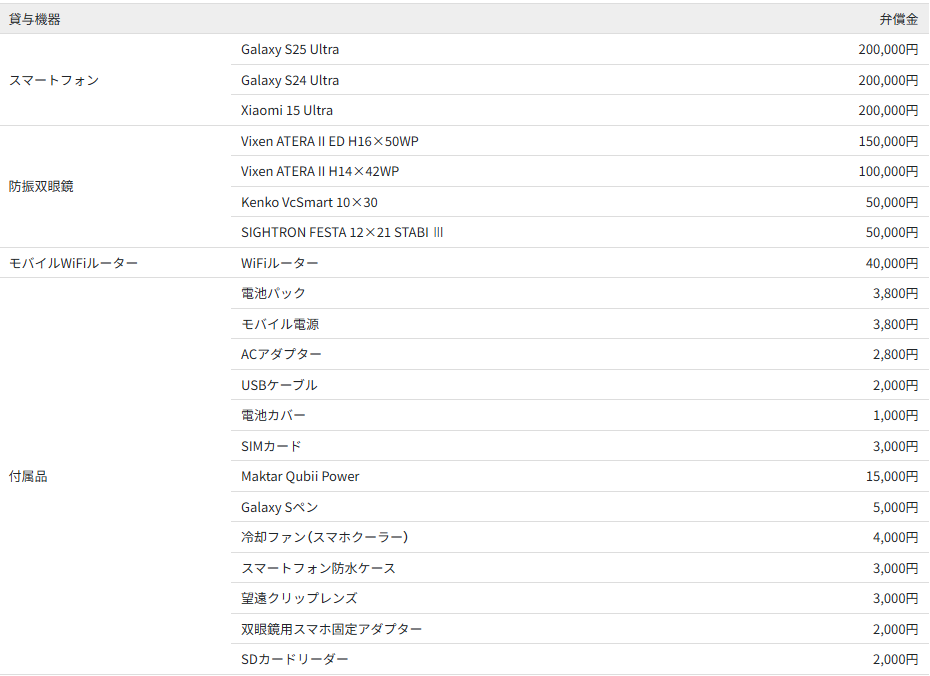
Task: Select the SIGHTRON FESTA 12×21 STABI III row
Action: (x=340, y=232)
